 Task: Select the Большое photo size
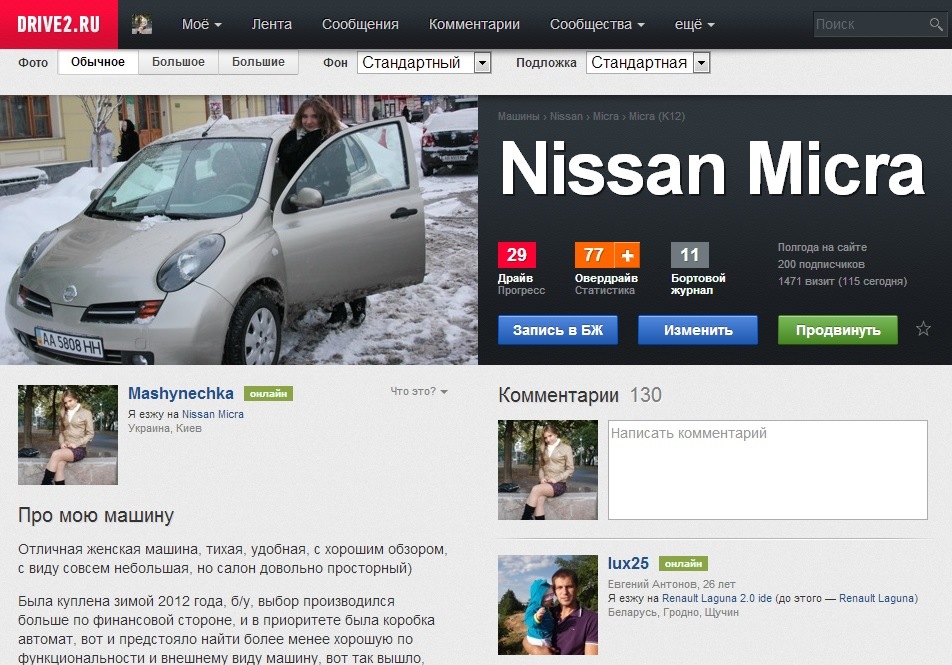pos(178,62)
